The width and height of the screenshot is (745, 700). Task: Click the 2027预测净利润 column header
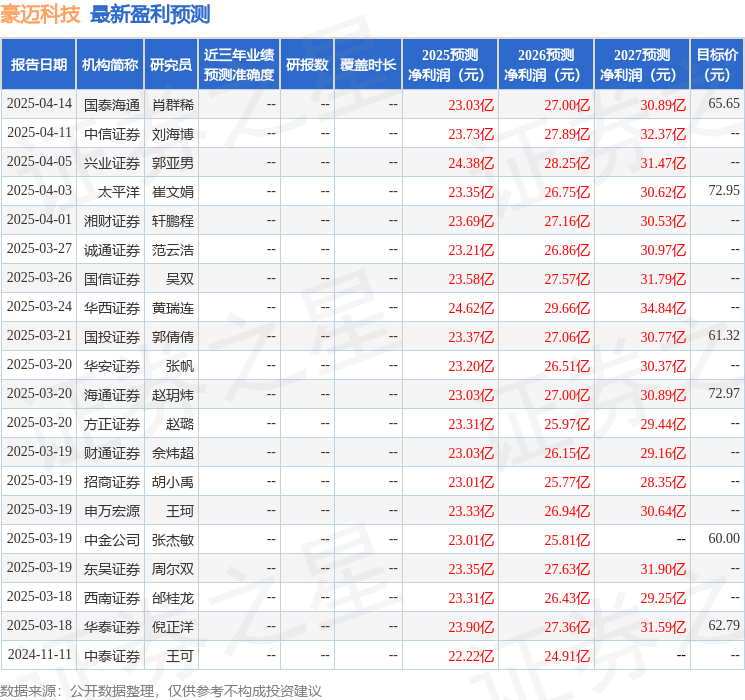(x=642, y=64)
